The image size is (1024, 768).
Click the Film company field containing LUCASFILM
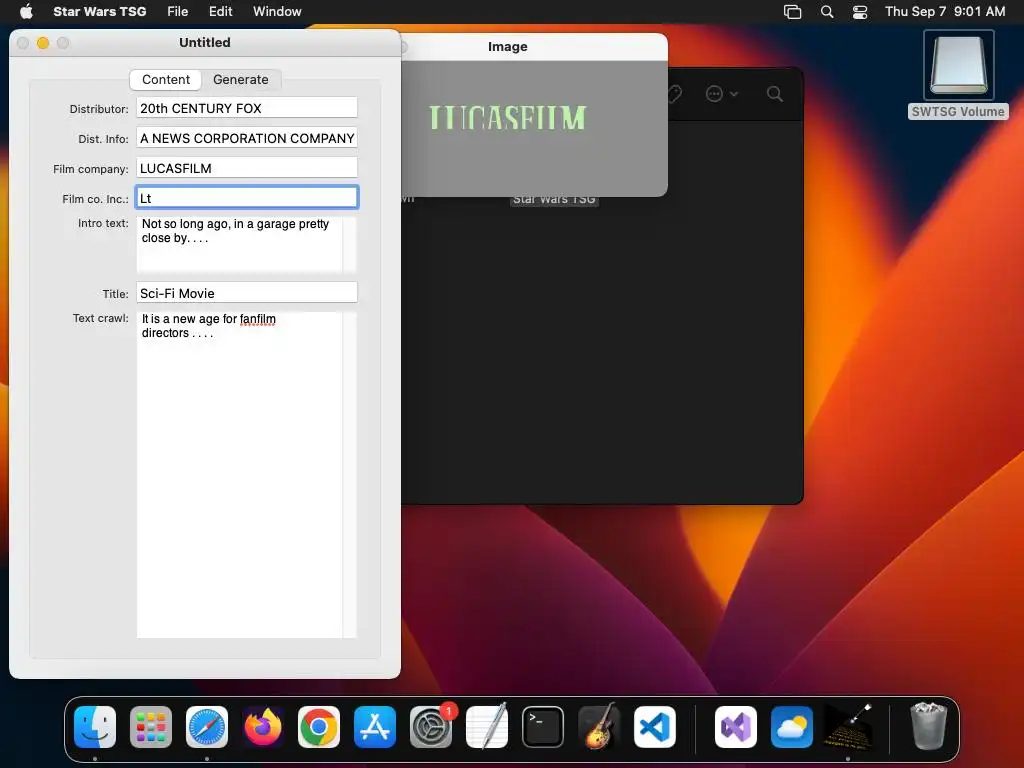tap(247, 168)
